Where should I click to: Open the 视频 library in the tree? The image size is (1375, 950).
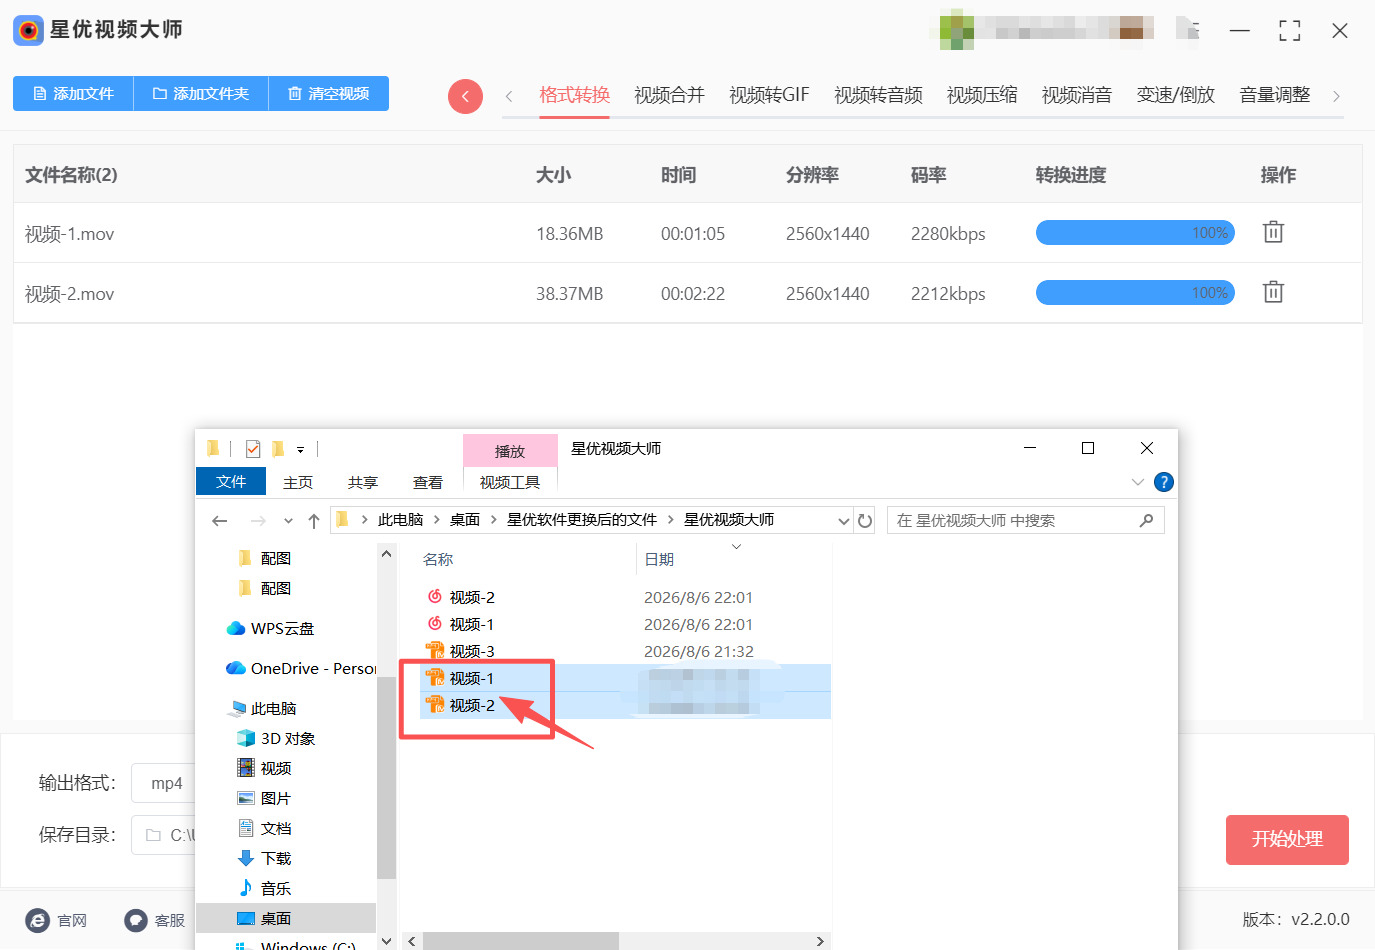265,768
